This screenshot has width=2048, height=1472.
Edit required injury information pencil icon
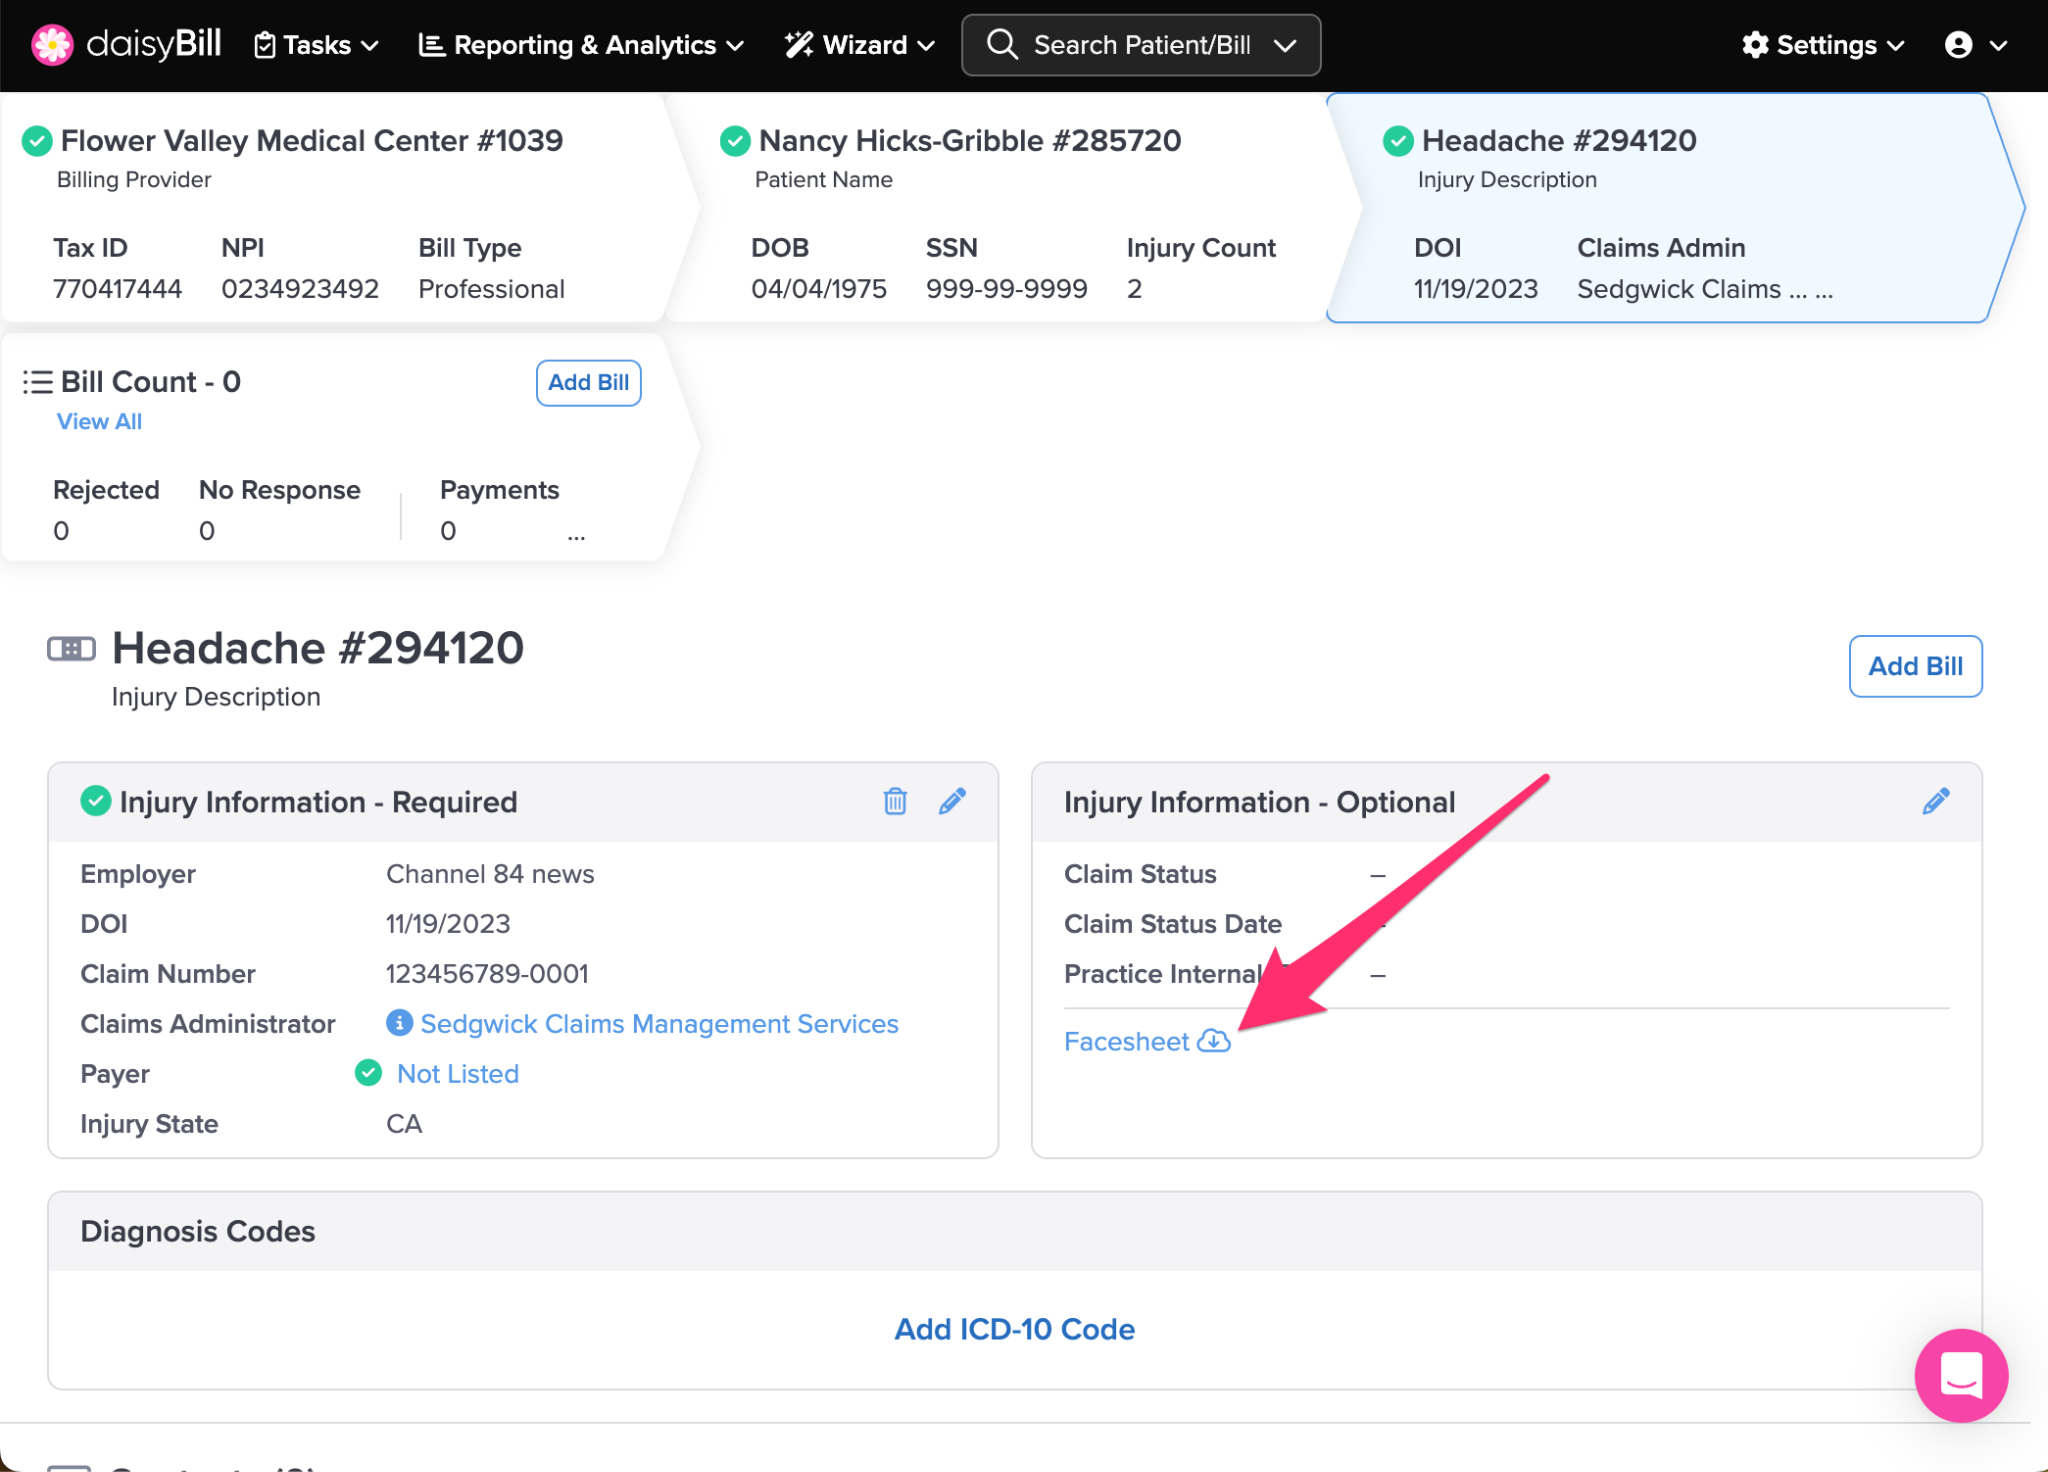pos(952,801)
